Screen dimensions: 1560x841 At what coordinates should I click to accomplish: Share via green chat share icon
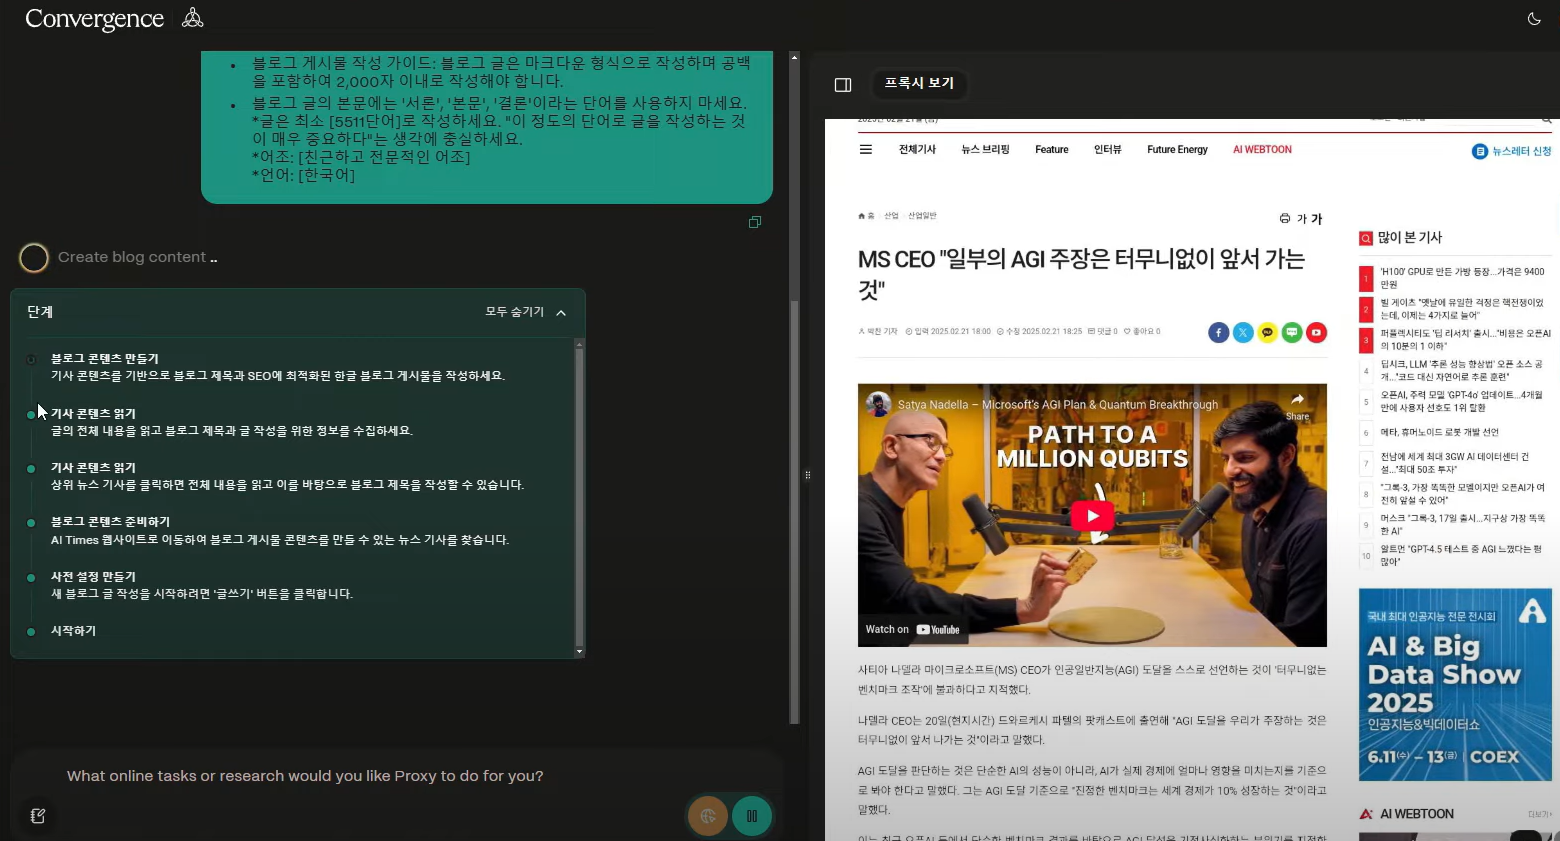click(x=1292, y=332)
